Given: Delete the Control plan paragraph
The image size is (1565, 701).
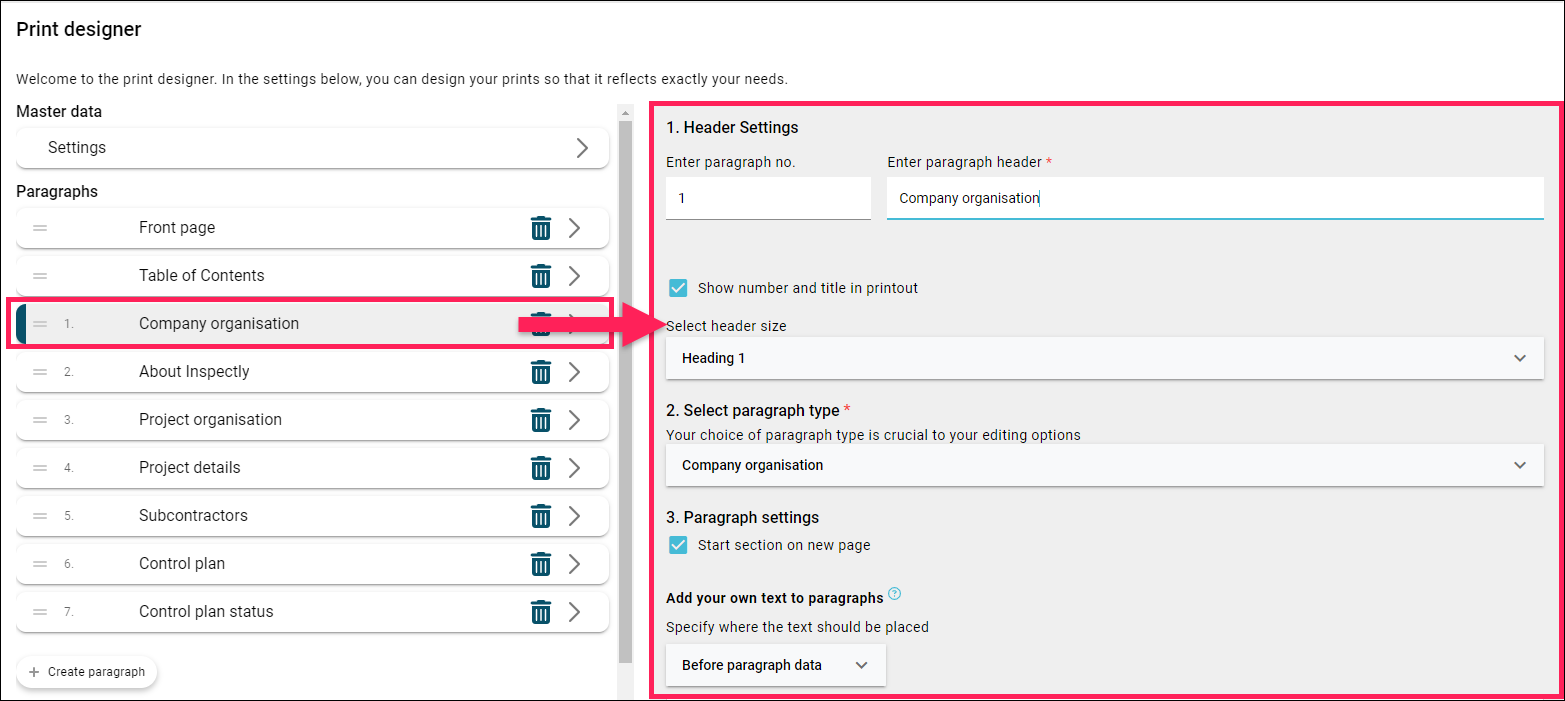Looking at the screenshot, I should [x=541, y=564].
